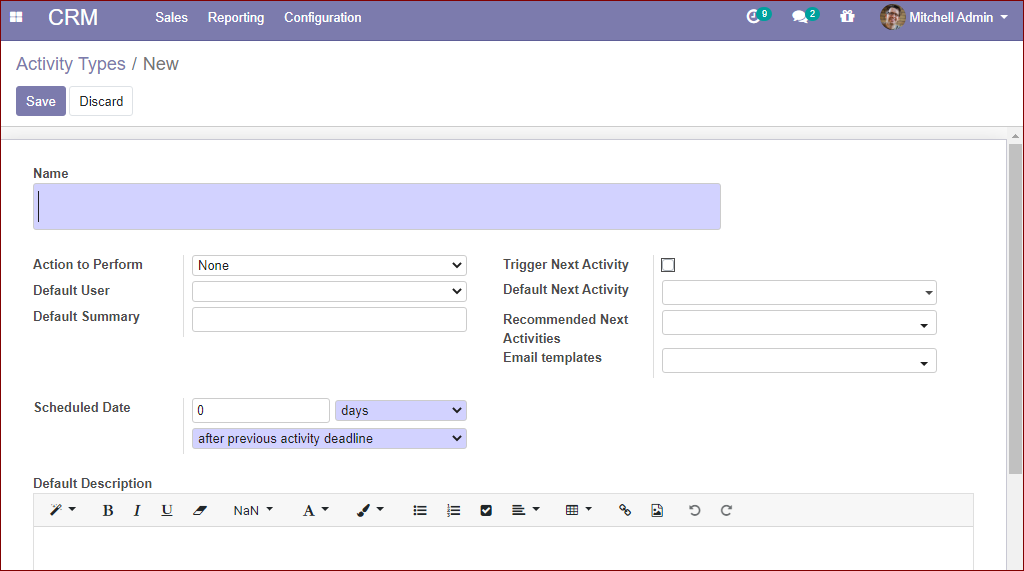This screenshot has width=1024, height=571.
Task: Click the eraser remove-format icon
Action: tap(200, 510)
